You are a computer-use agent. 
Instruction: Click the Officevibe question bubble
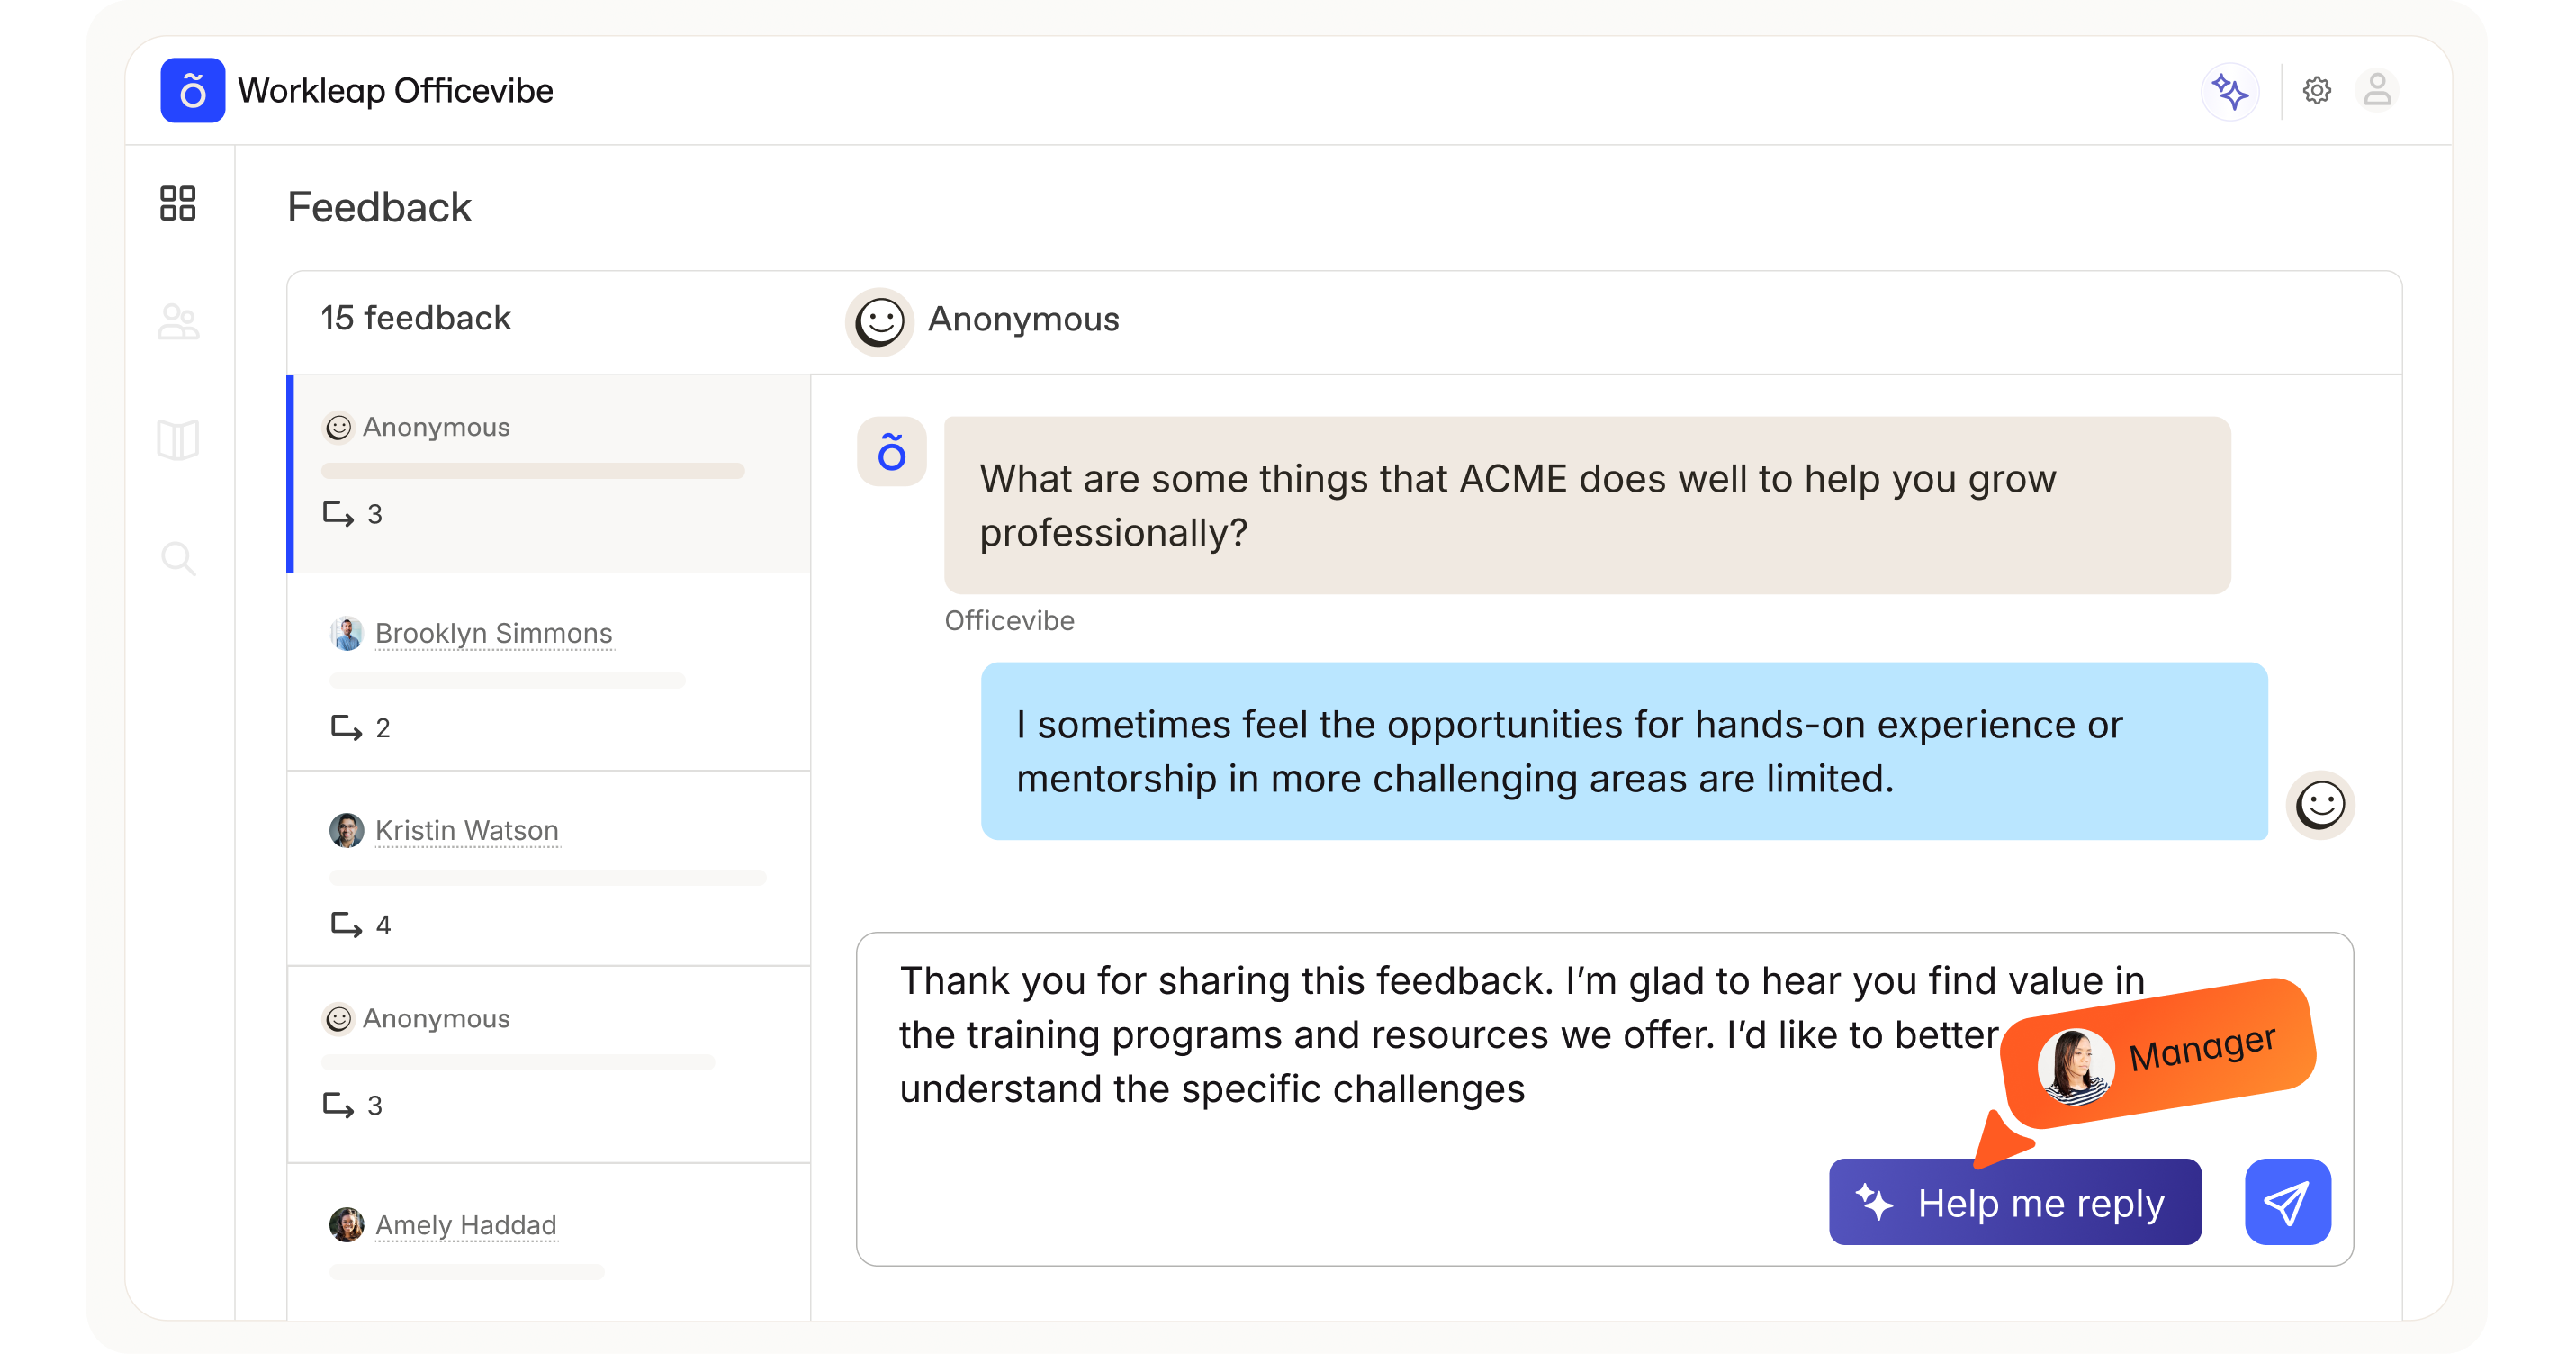click(x=1586, y=505)
